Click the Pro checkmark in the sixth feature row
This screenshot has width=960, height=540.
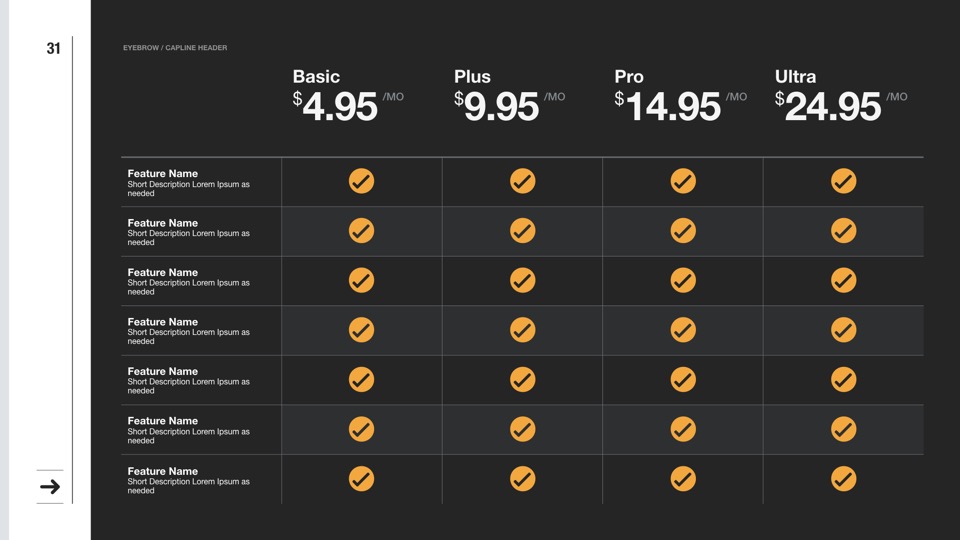click(x=683, y=429)
